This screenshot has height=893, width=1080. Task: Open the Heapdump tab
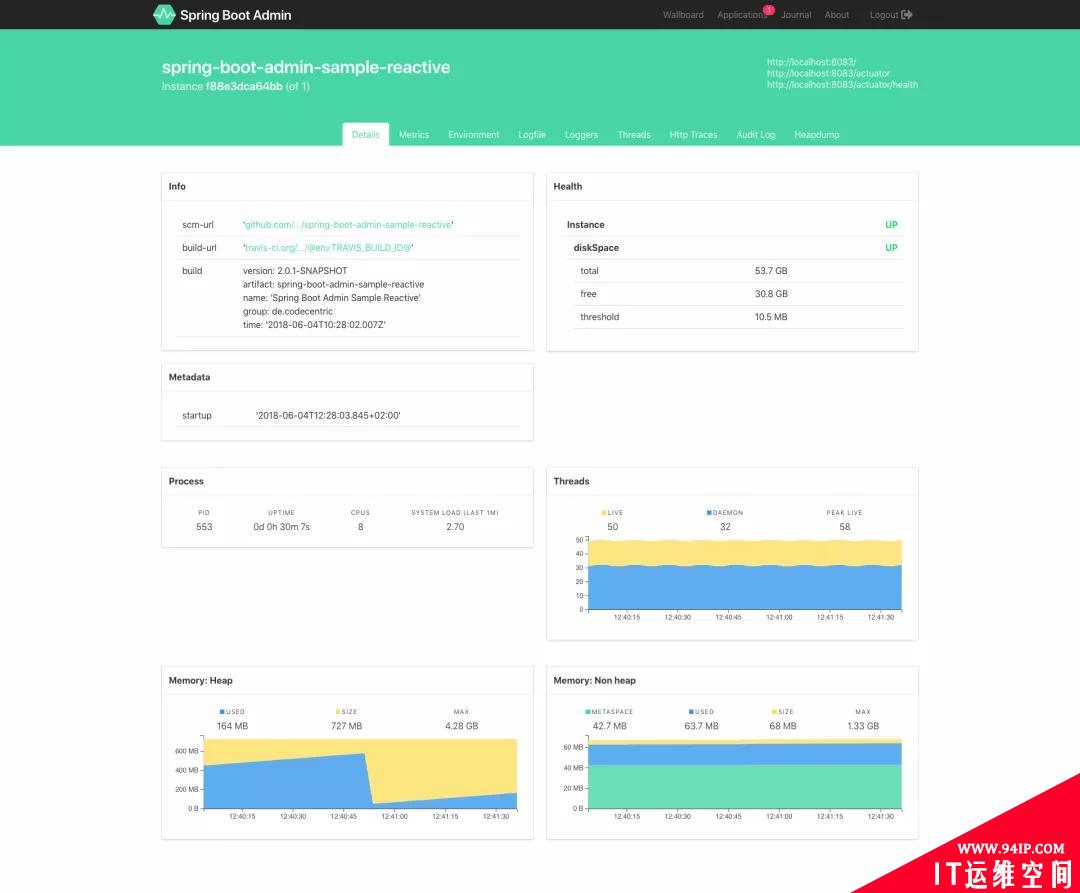tap(817, 134)
